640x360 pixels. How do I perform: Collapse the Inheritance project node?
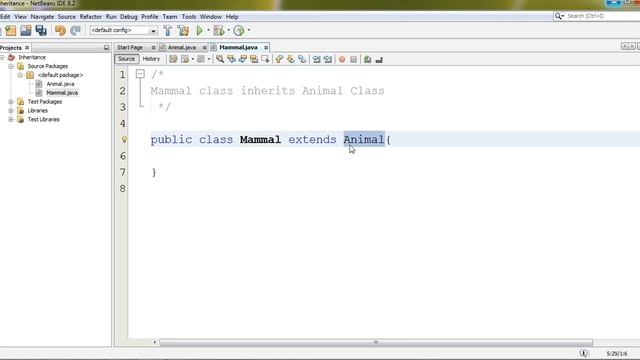pyautogui.click(x=2, y=58)
